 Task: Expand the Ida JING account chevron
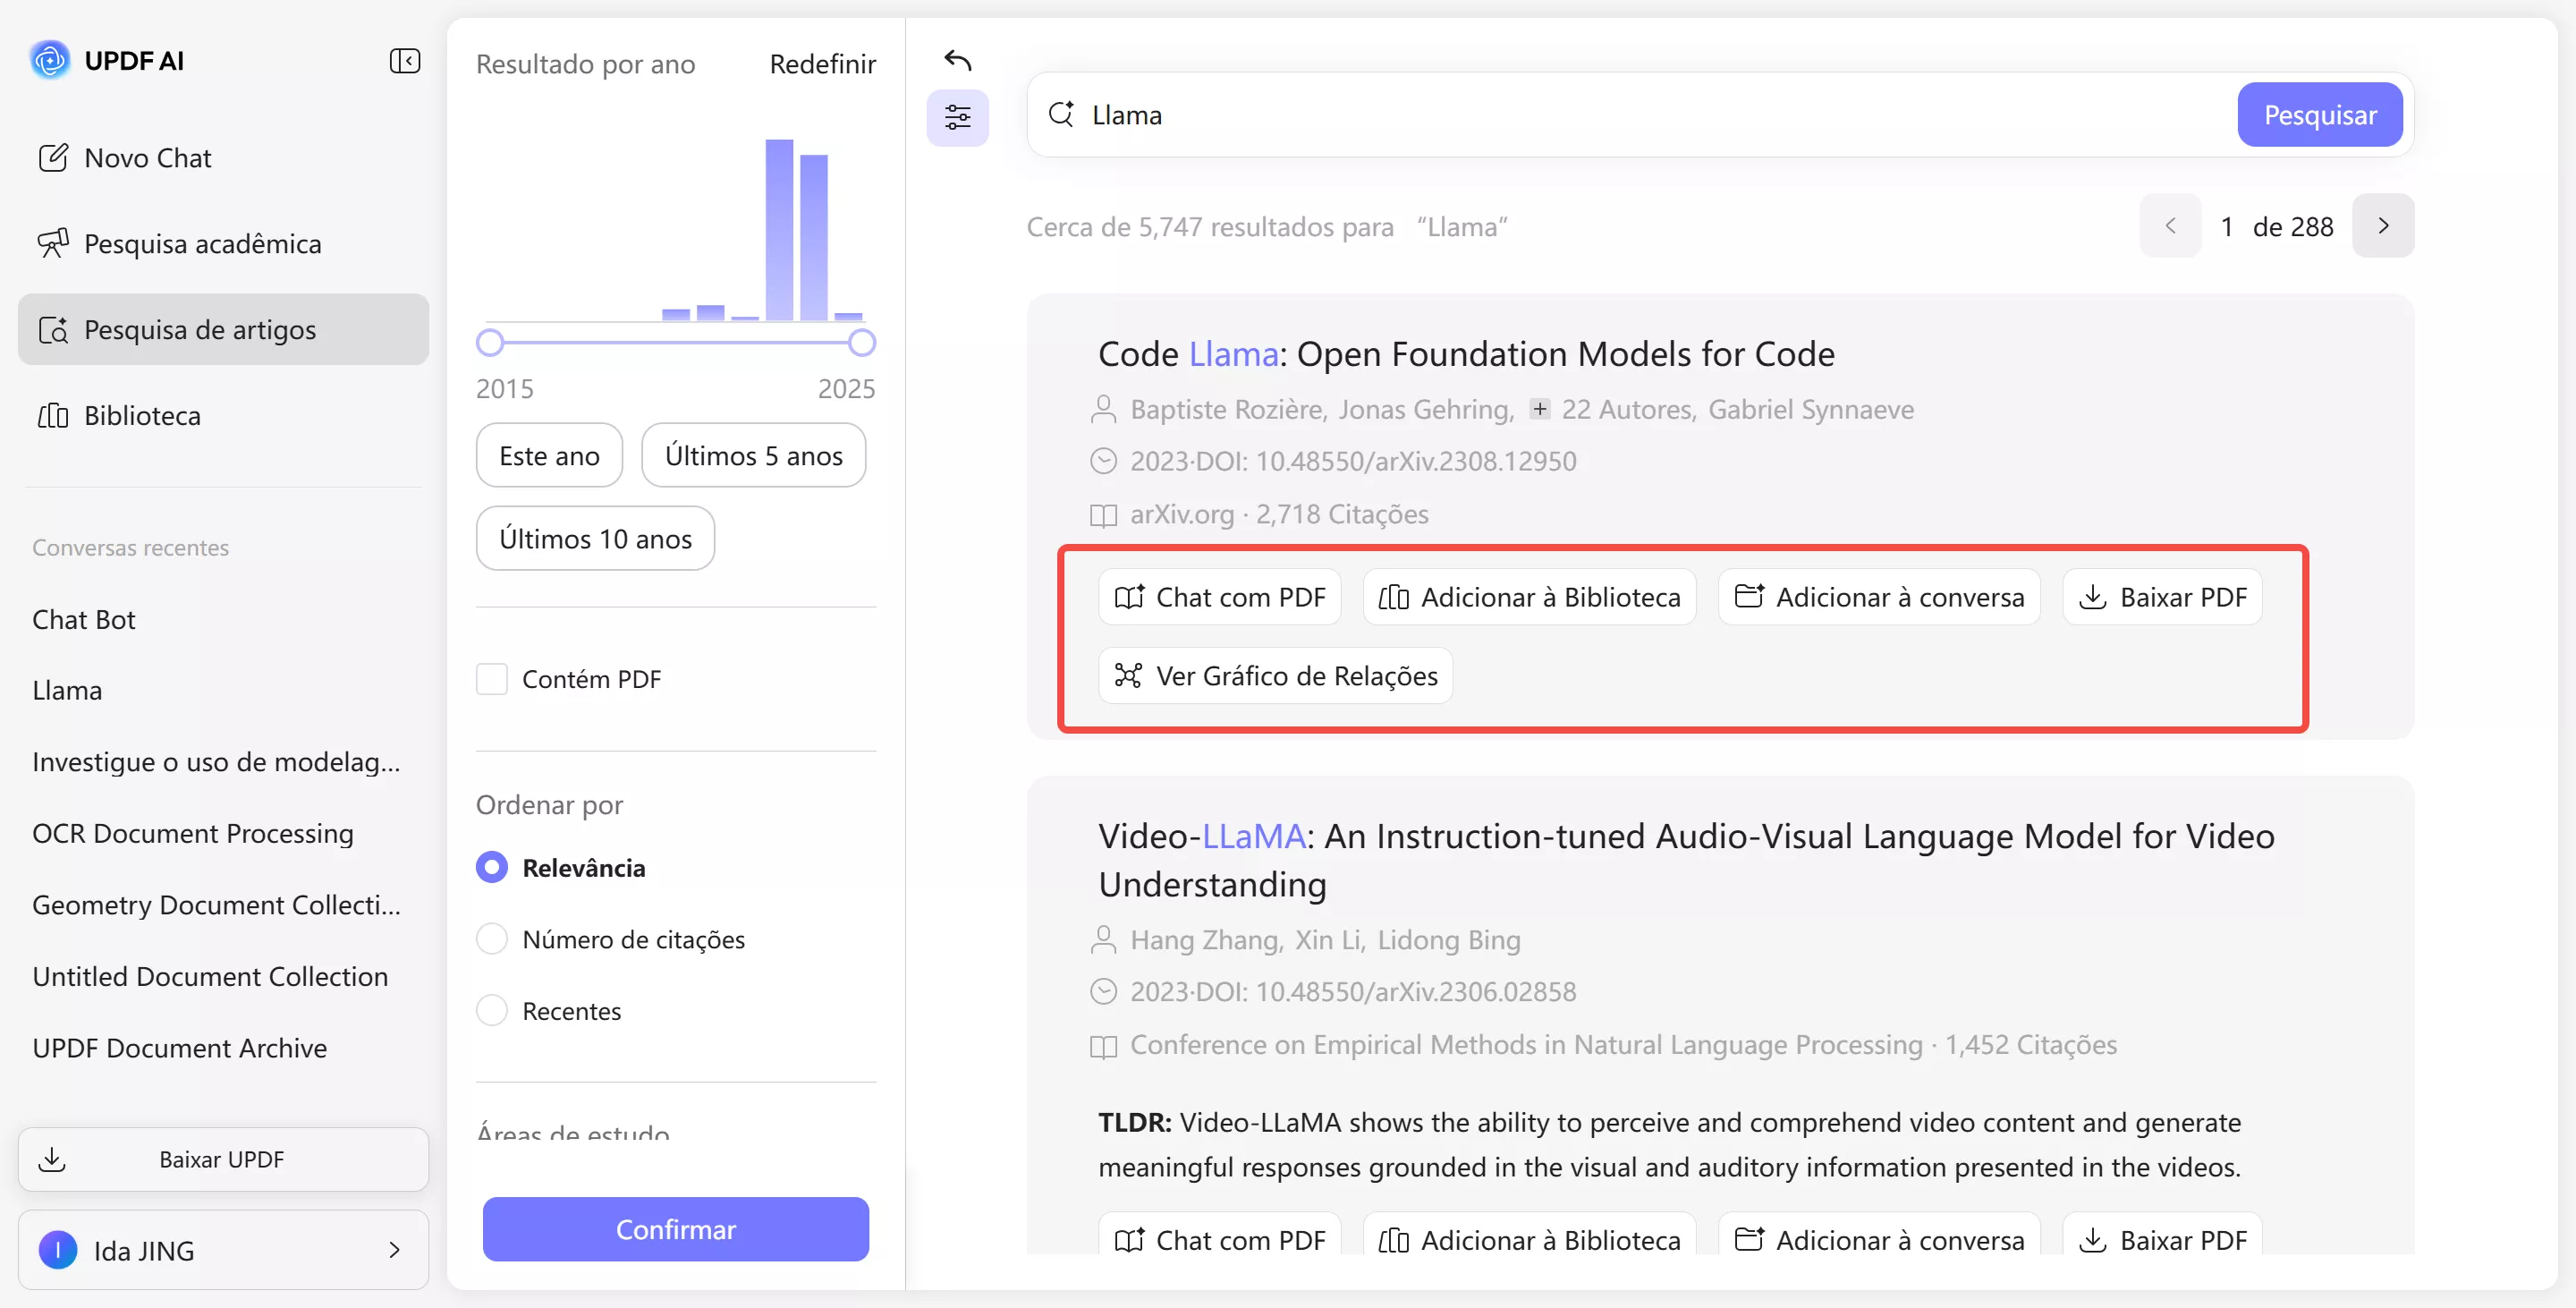point(394,1250)
